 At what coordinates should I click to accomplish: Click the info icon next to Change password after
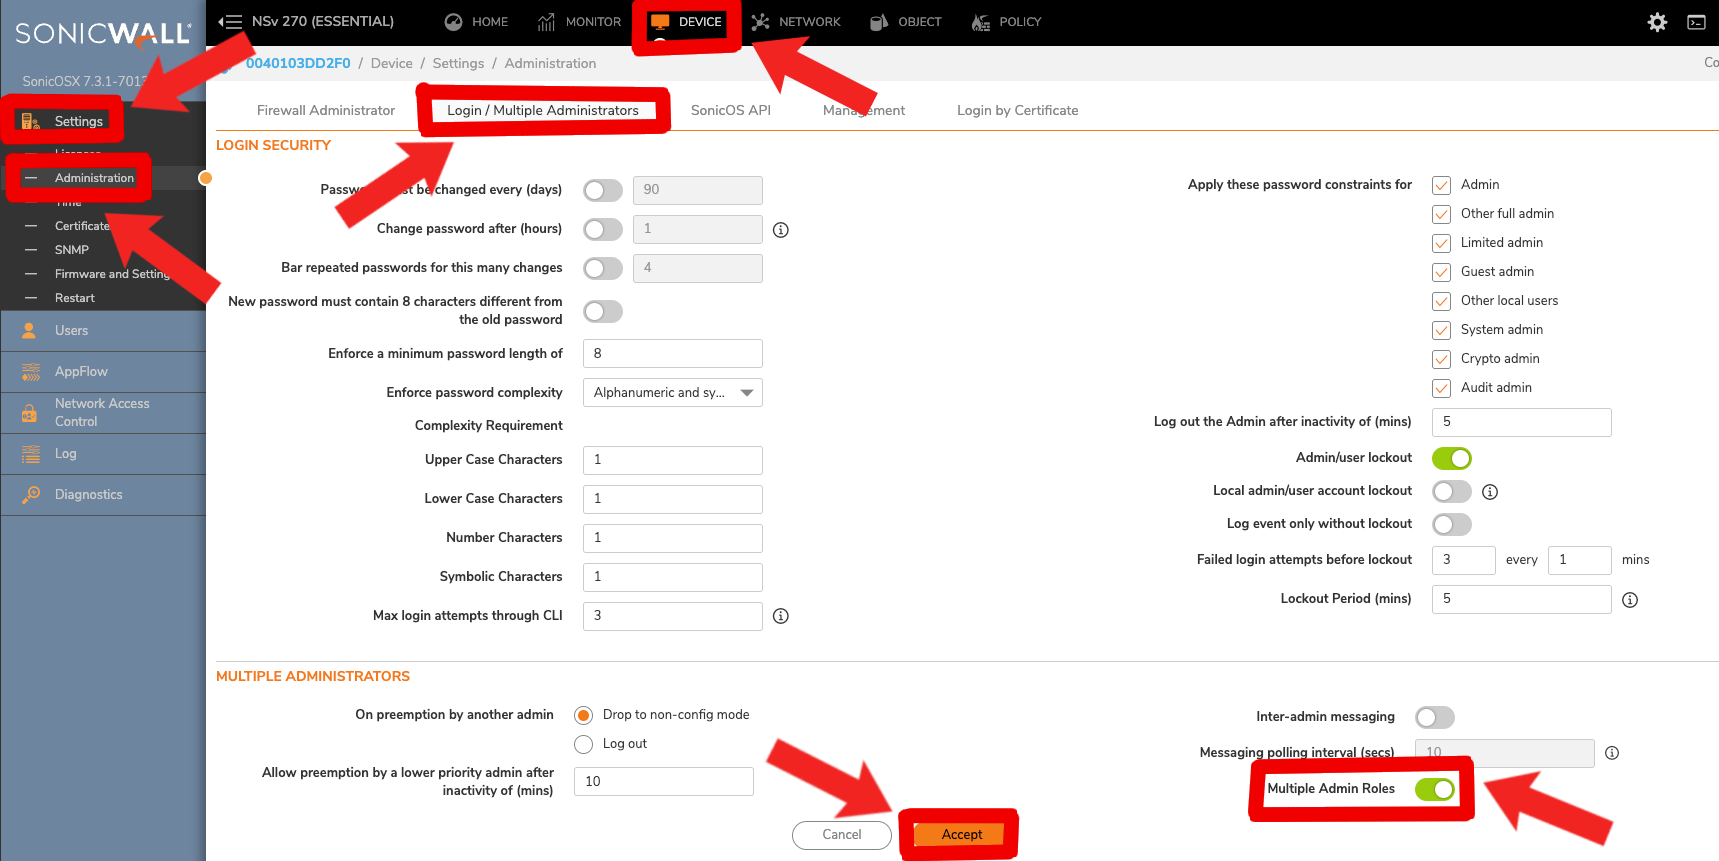tap(781, 230)
